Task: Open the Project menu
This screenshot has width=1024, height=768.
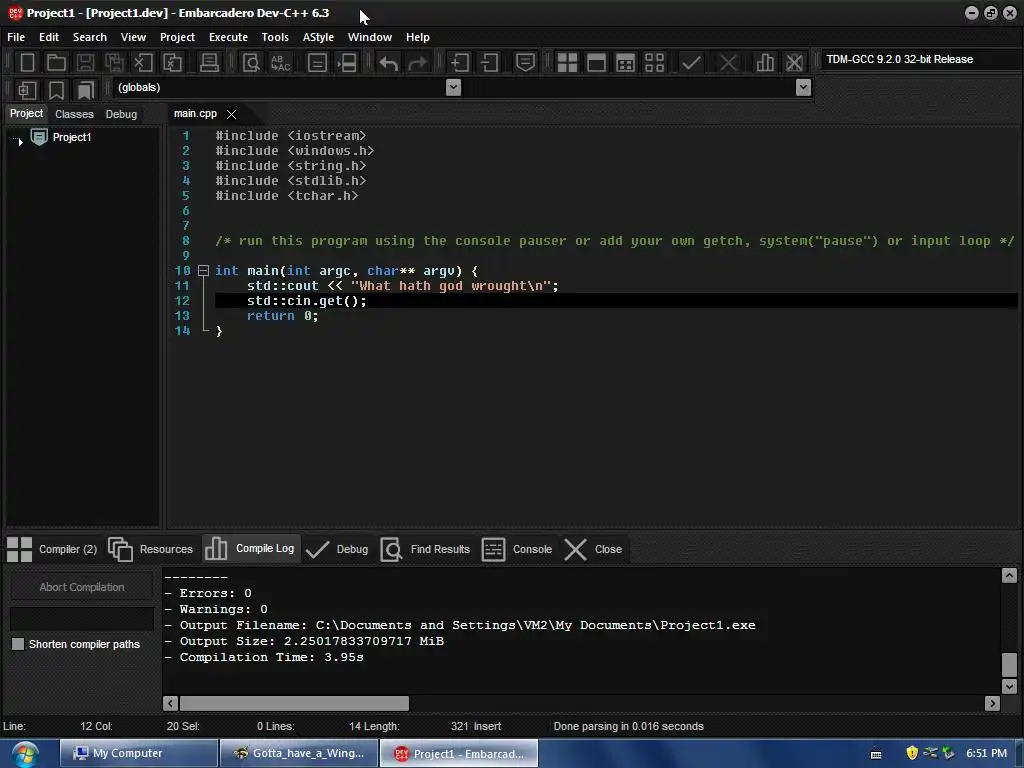Action: 178,37
